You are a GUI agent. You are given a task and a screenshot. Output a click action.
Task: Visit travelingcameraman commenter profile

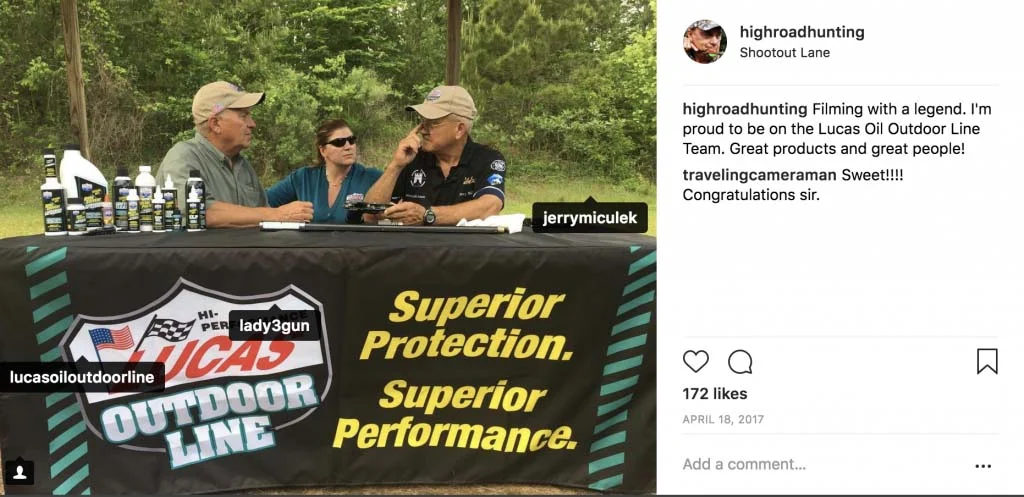[759, 175]
